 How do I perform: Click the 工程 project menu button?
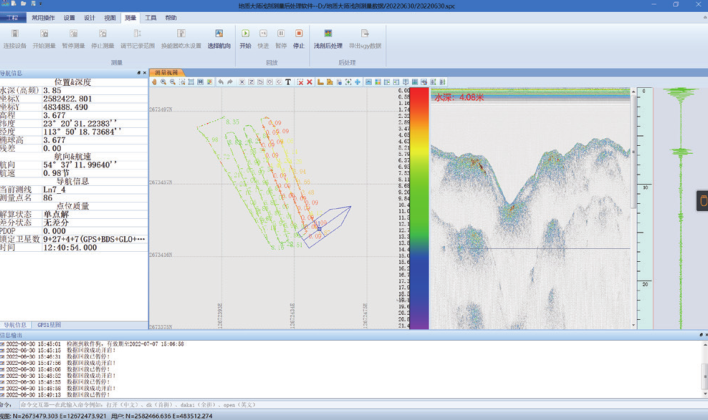[13, 18]
